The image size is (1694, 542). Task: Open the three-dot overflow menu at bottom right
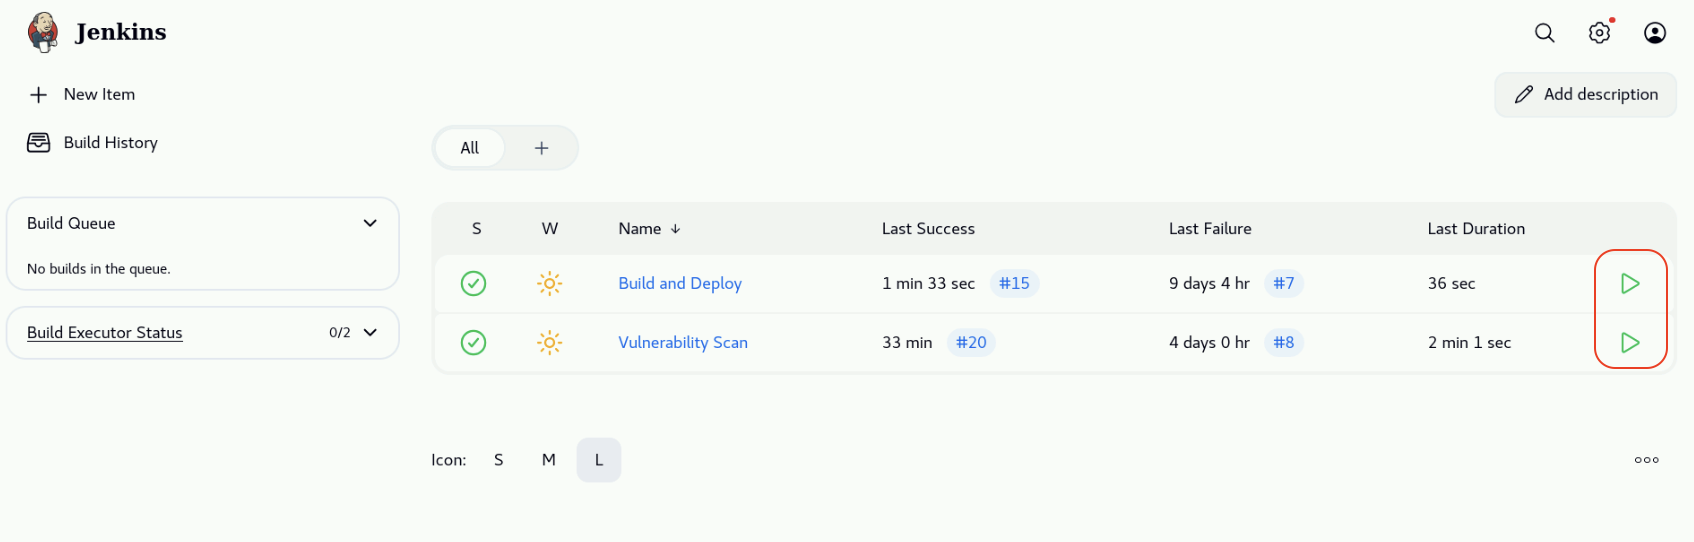[x=1646, y=460]
